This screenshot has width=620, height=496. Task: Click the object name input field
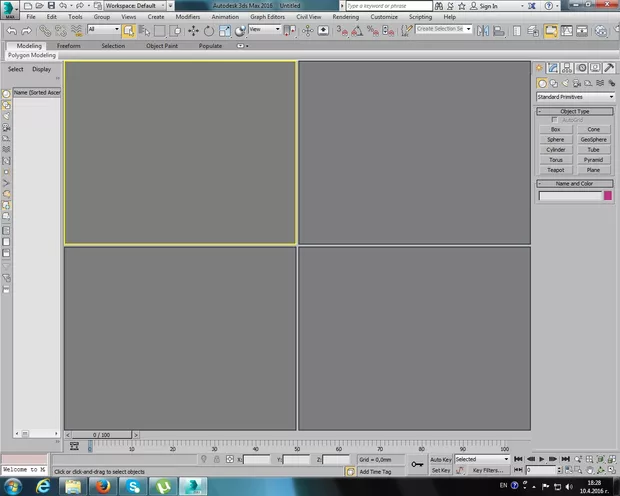pos(569,196)
